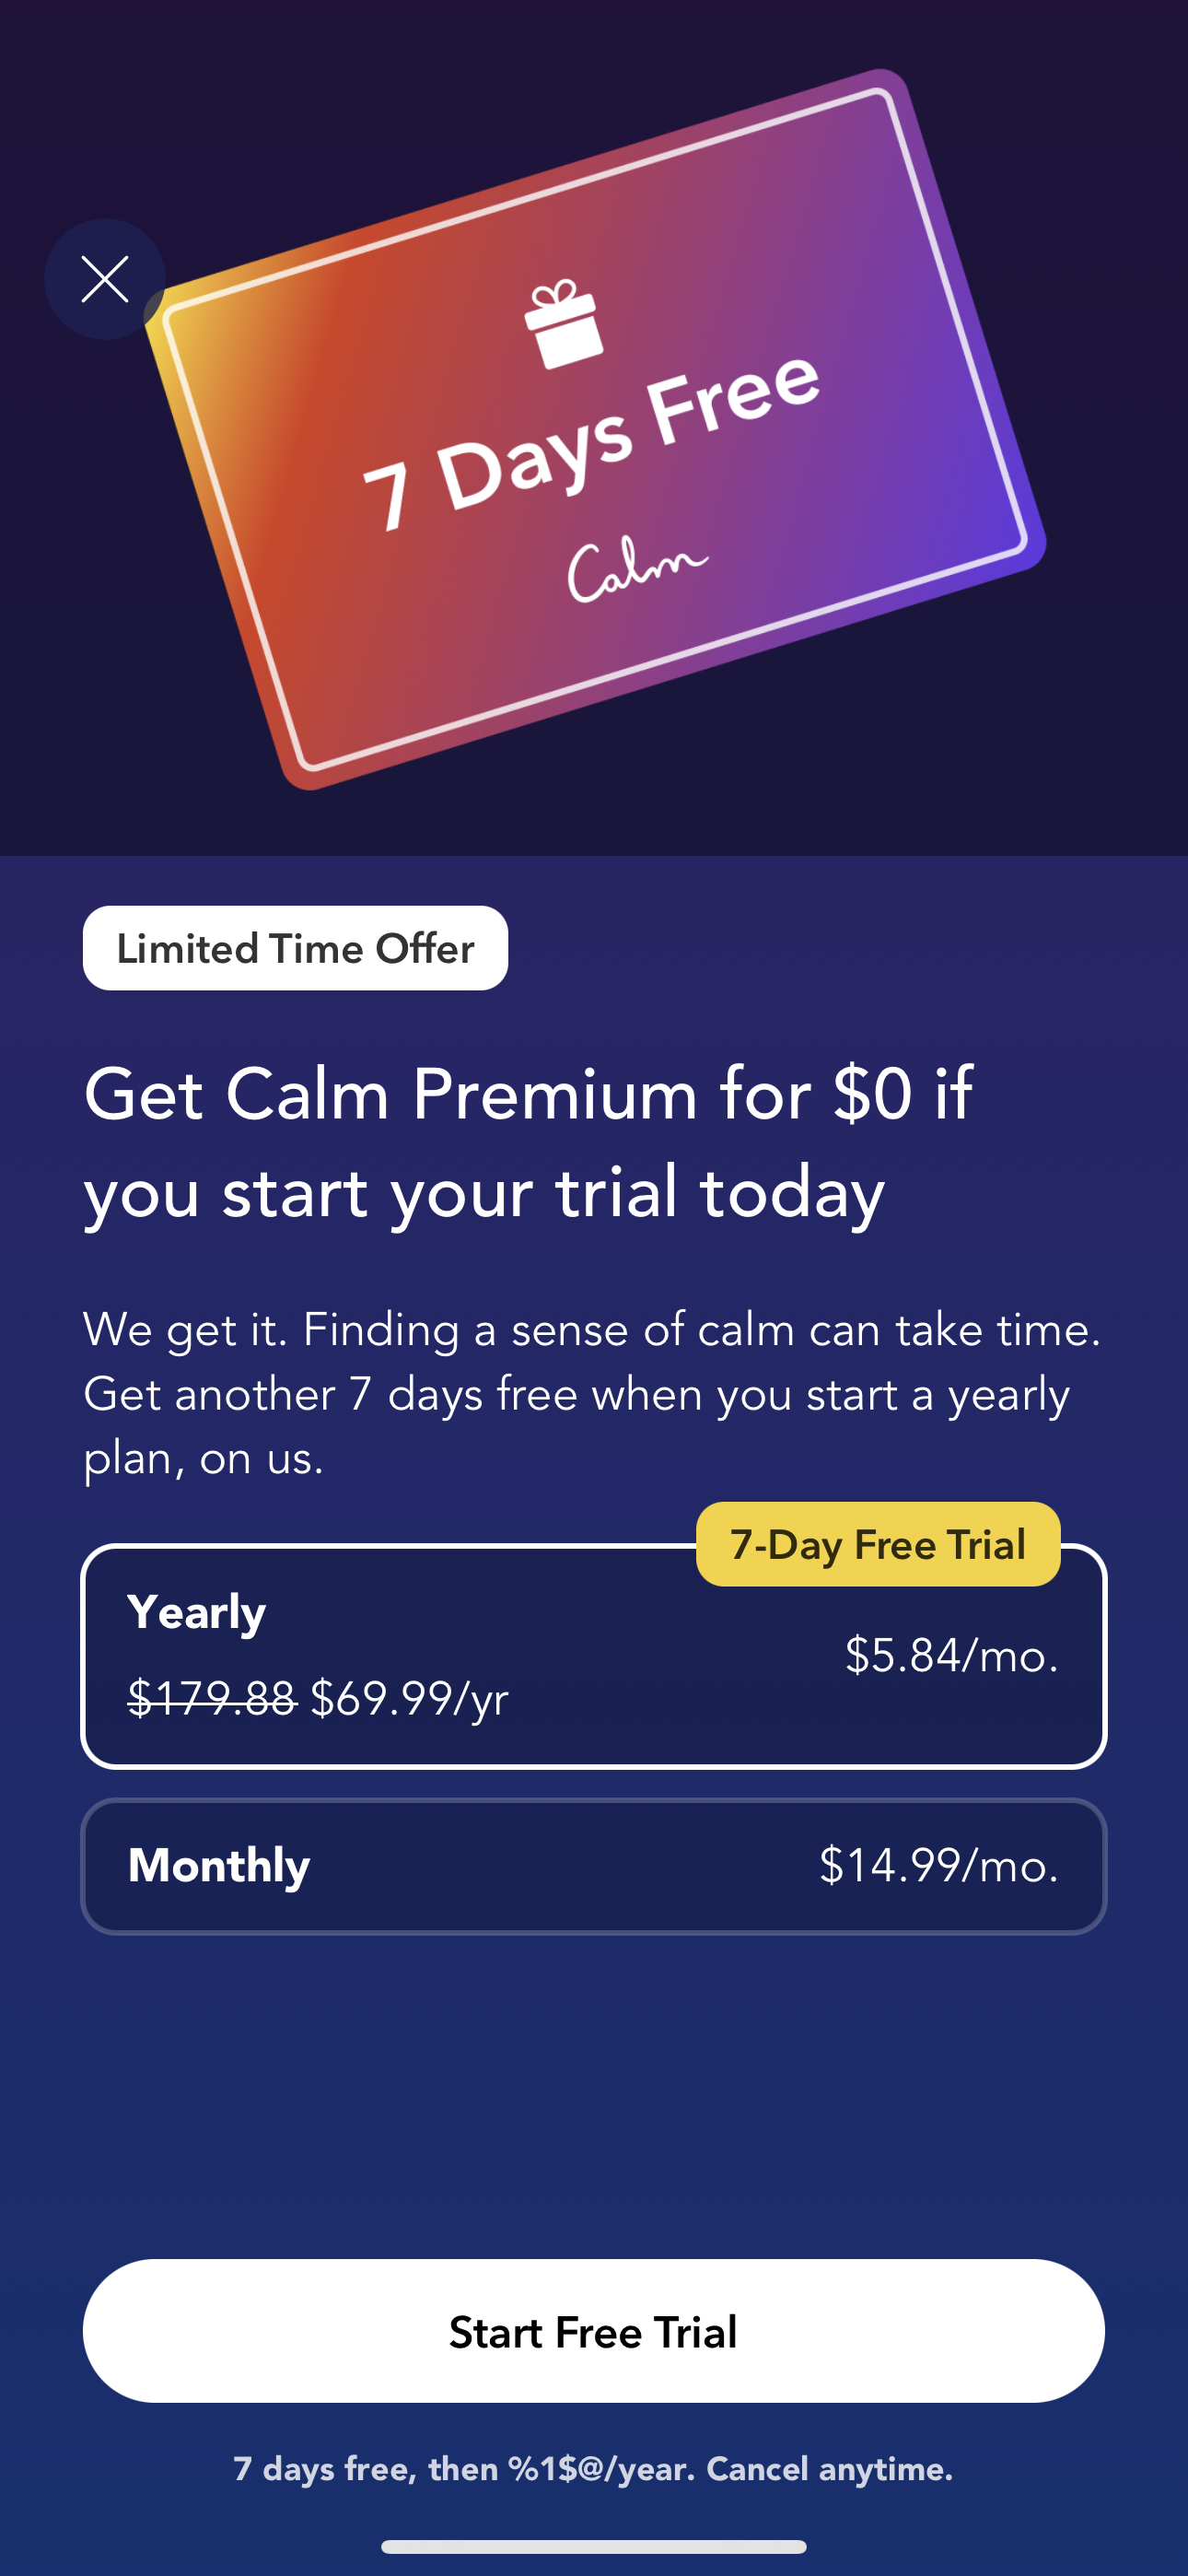Click the Cancel anytime disclaimer text
The height and width of the screenshot is (2576, 1188).
tap(594, 2470)
